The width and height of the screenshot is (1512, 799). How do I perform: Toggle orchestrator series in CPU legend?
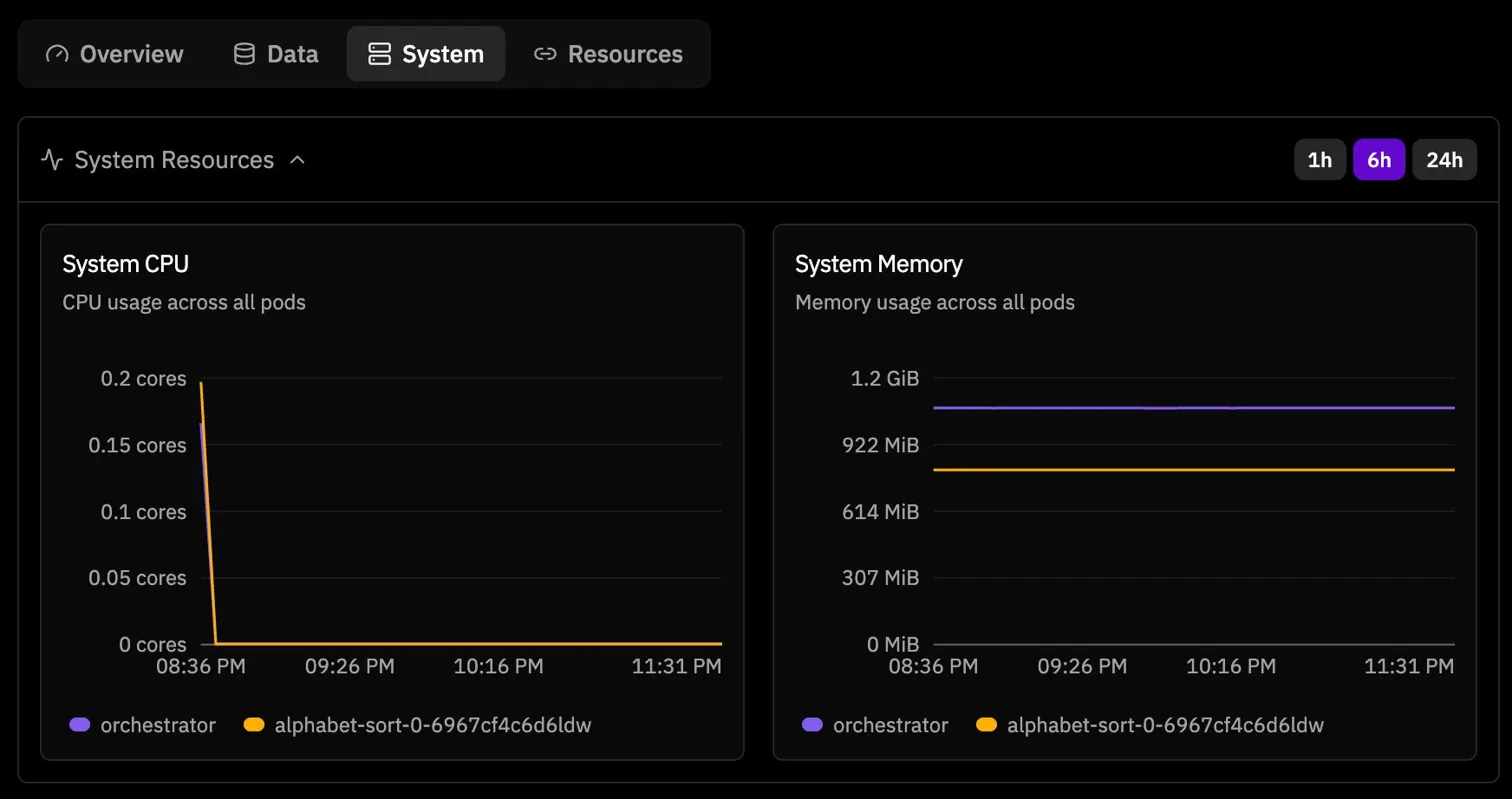pos(158,725)
